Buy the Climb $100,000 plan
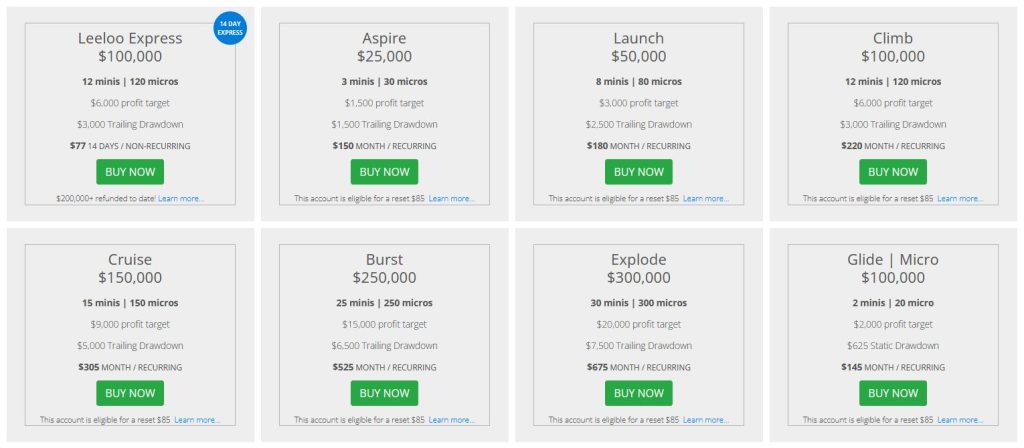The image size is (1024, 448). tap(893, 172)
